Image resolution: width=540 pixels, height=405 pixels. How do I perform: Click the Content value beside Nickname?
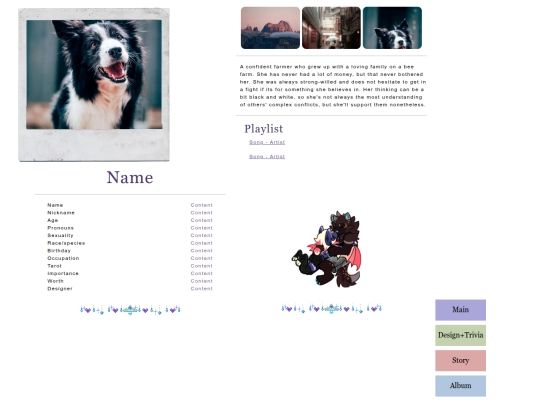coord(201,213)
